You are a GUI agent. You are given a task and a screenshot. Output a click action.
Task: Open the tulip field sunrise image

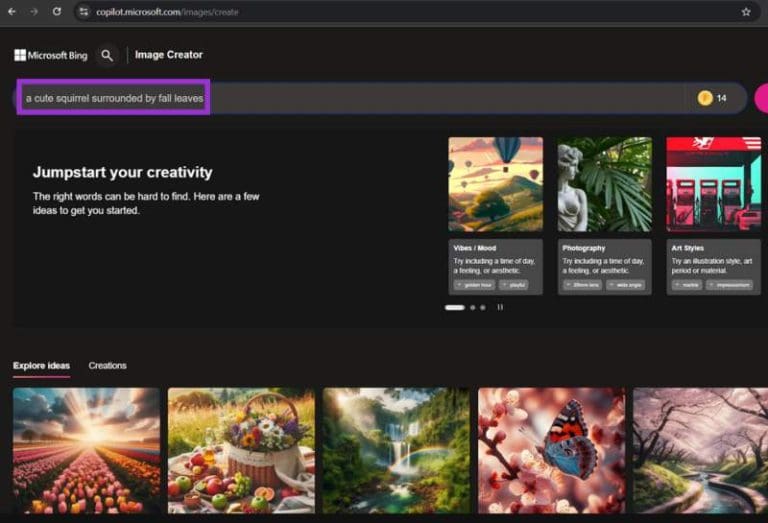pyautogui.click(x=86, y=450)
